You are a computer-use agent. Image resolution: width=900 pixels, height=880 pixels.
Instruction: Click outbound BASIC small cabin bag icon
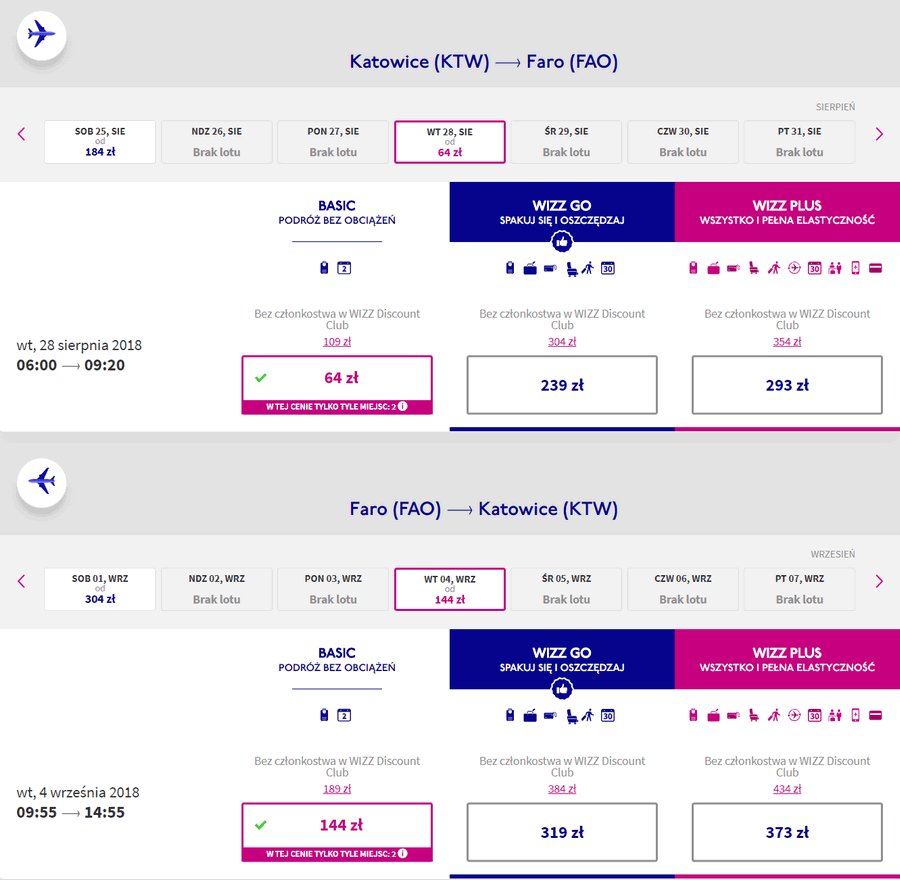[x=324, y=268]
